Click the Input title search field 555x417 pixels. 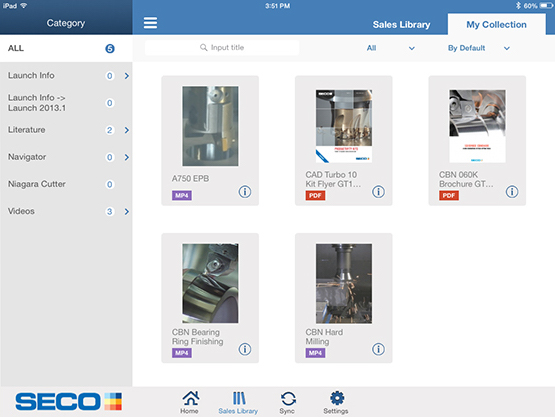tap(222, 47)
